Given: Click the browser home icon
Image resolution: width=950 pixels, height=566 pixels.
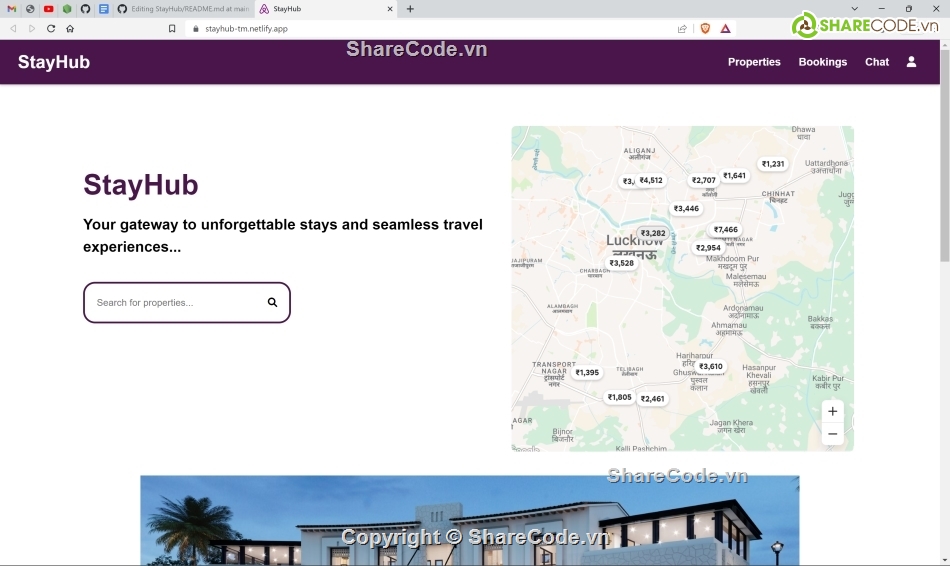Looking at the screenshot, I should tap(70, 29).
